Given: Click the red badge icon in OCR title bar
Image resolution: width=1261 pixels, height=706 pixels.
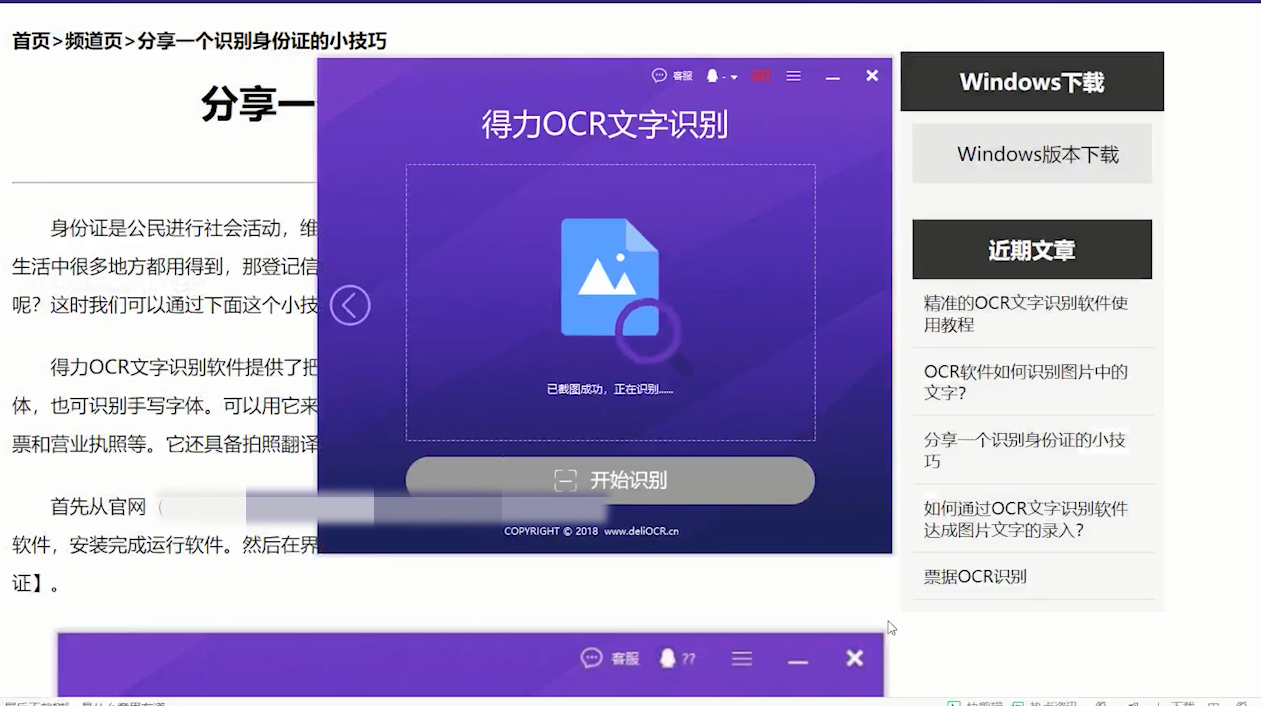Looking at the screenshot, I should (x=761, y=76).
